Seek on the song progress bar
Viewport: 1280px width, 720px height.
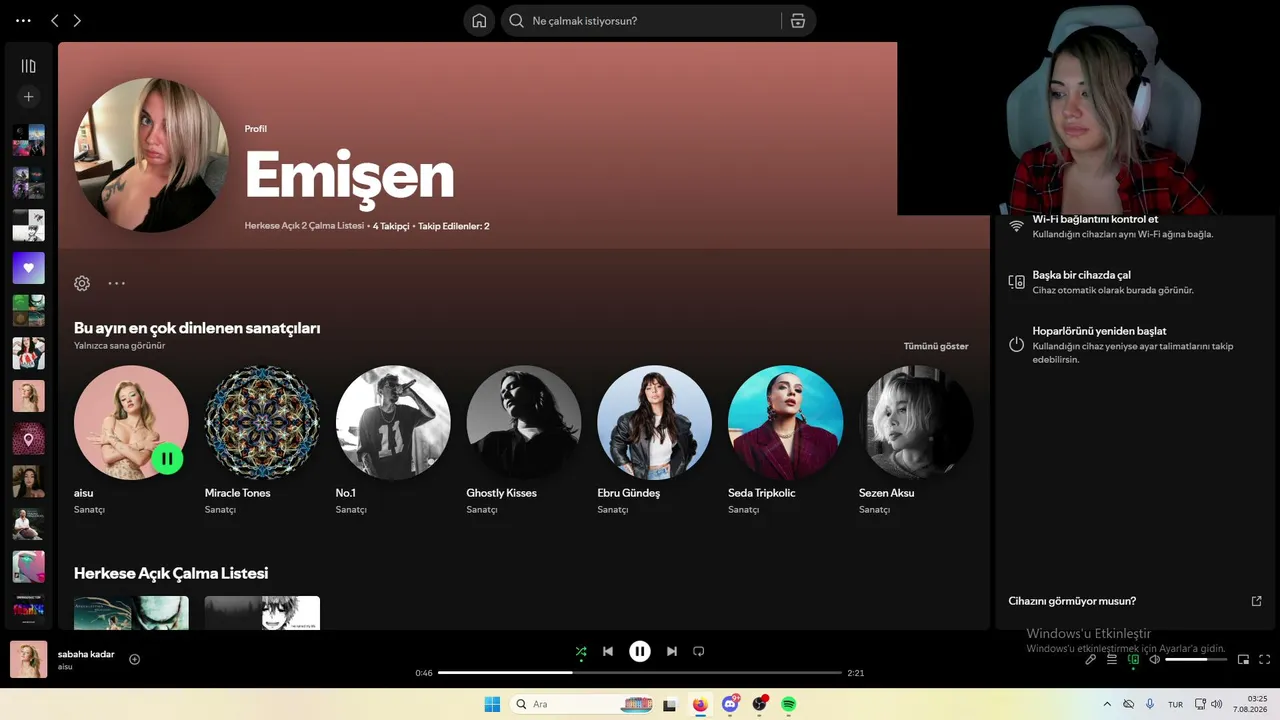click(640, 673)
